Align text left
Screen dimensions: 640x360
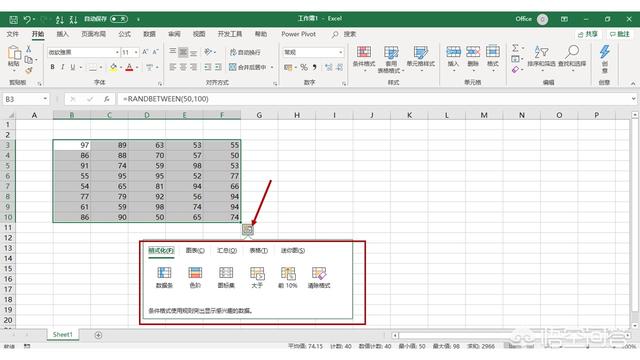tap(173, 67)
